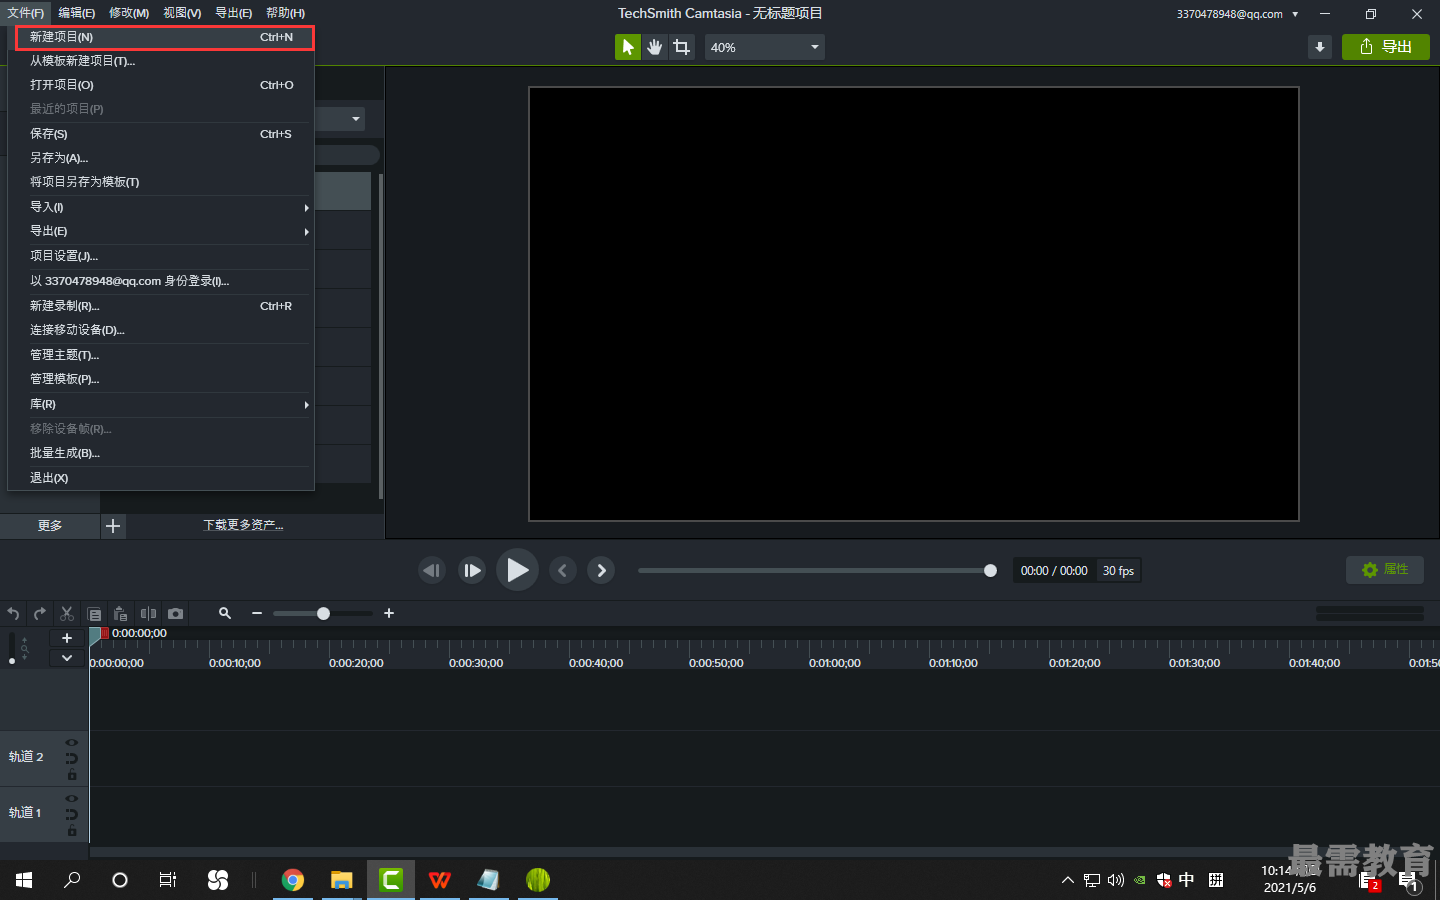Adjust track height slider knob
This screenshot has height=900, width=1440.
click(x=12, y=661)
